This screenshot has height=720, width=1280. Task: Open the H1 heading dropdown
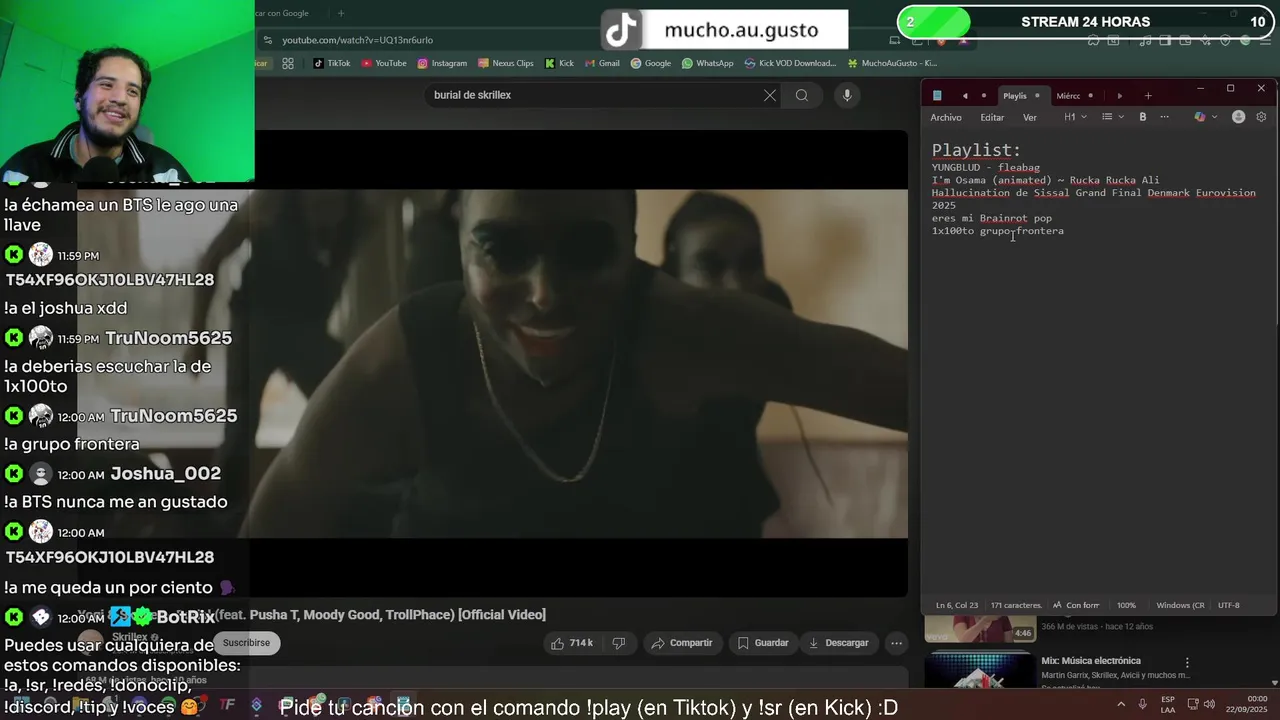(1076, 117)
